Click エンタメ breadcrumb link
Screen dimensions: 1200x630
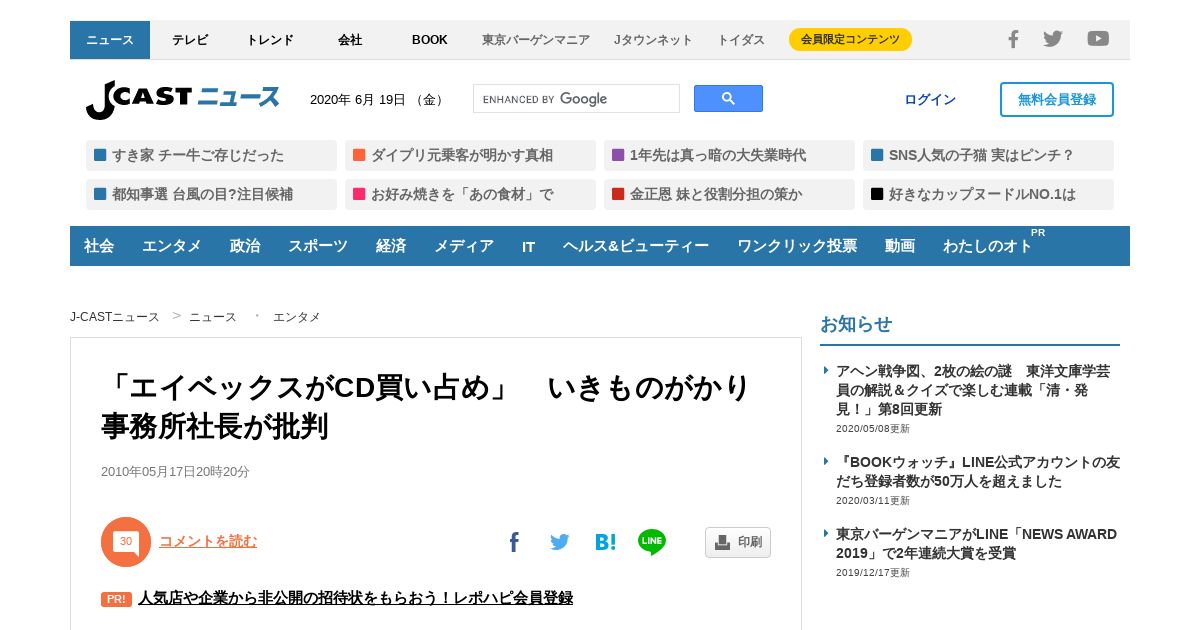click(x=297, y=317)
